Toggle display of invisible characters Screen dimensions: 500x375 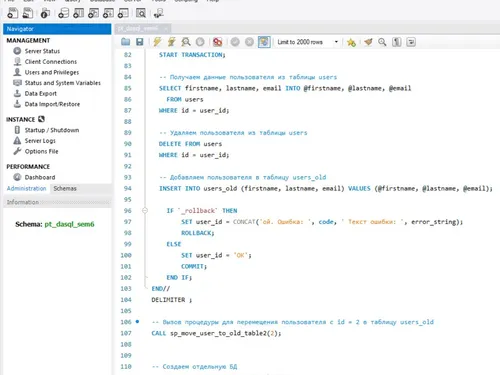tap(397, 42)
